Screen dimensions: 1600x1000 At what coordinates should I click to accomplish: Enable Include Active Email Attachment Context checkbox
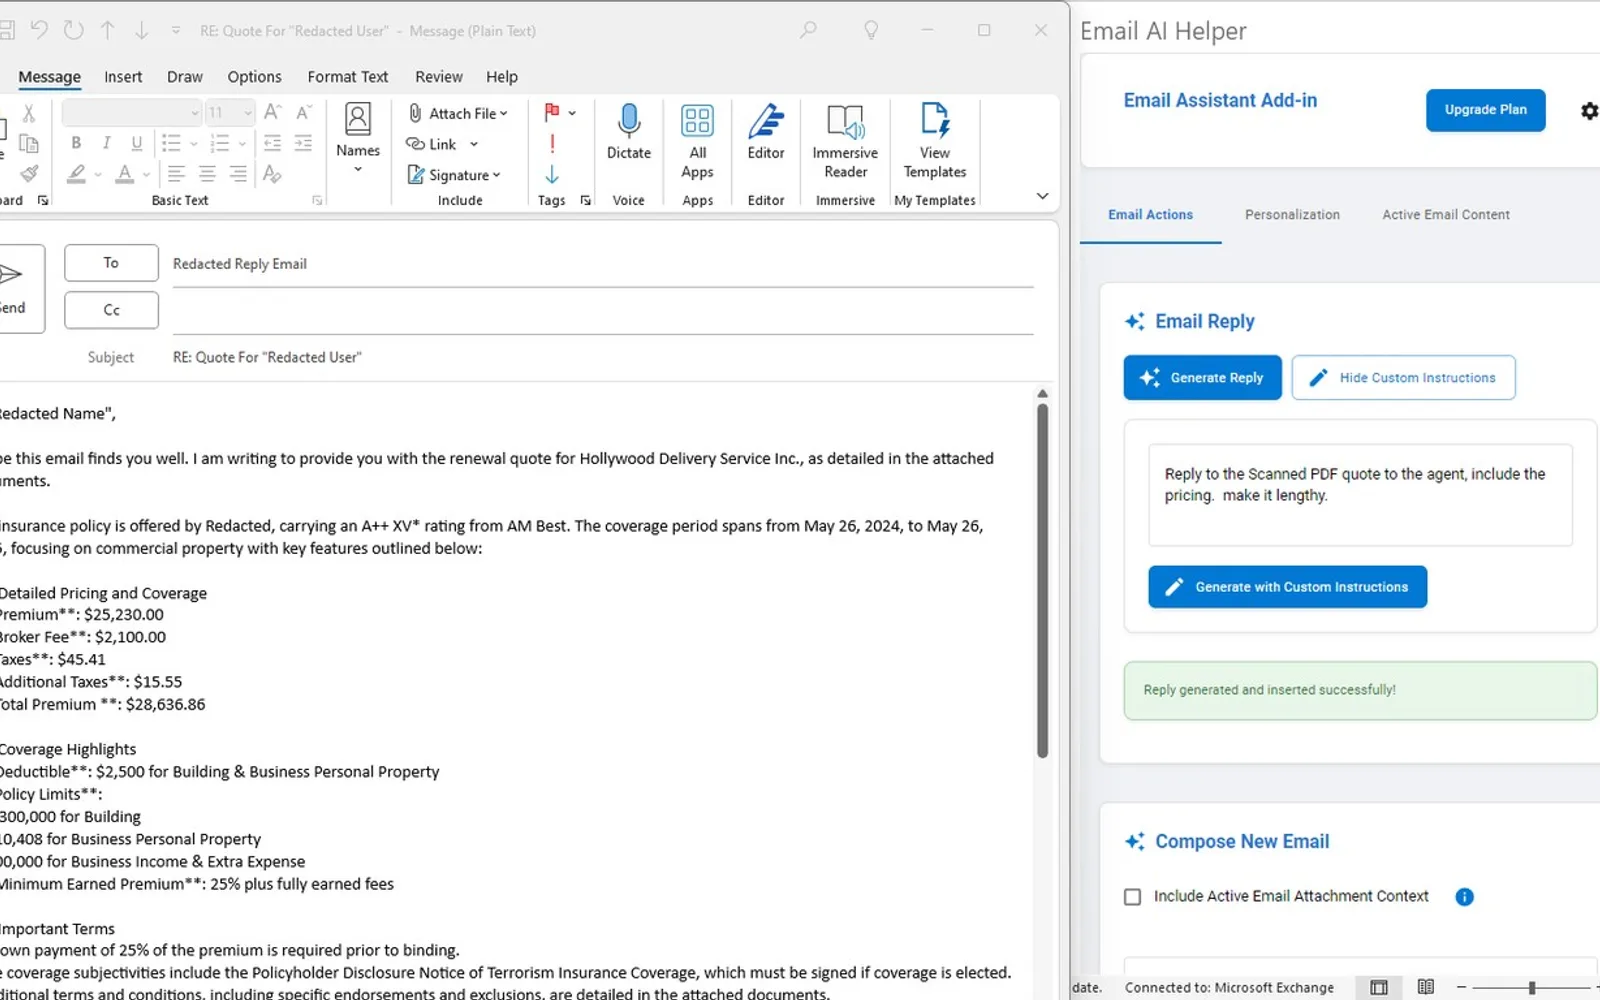(x=1132, y=897)
